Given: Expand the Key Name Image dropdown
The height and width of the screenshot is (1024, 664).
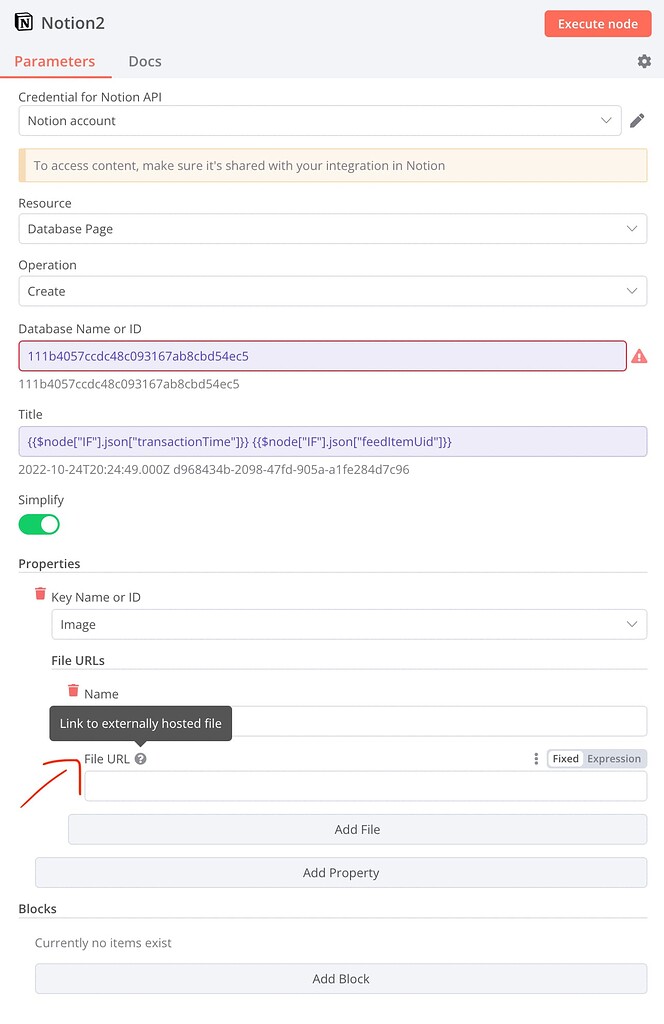Looking at the screenshot, I should click(x=349, y=624).
